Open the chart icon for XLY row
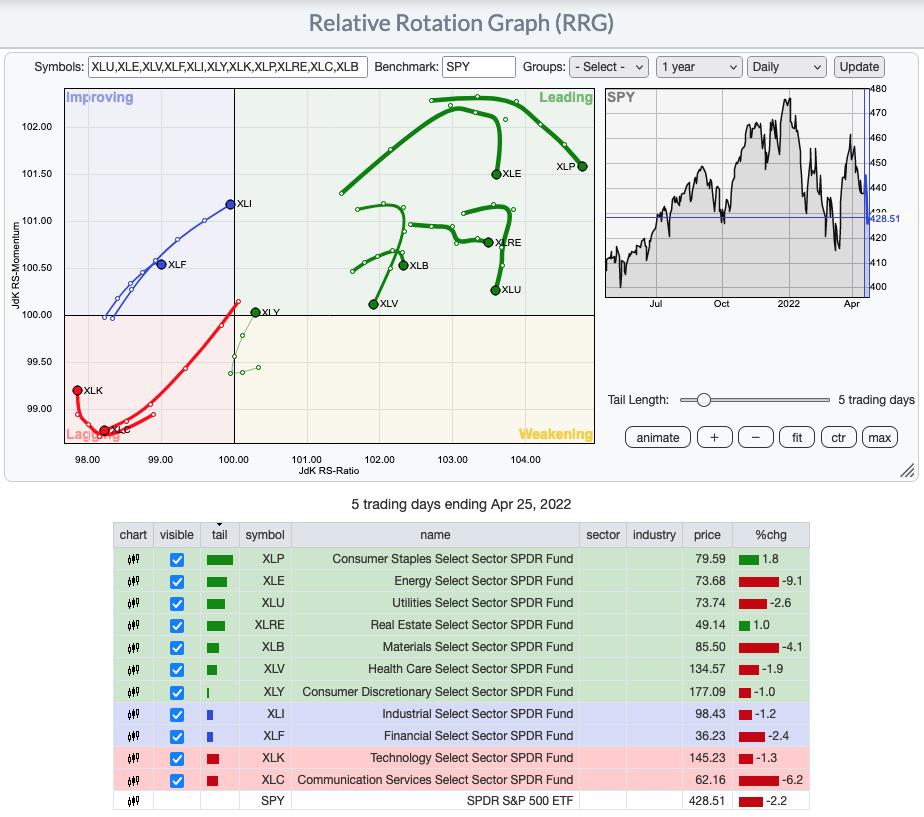Screen dimensions: 924x817 point(133,691)
